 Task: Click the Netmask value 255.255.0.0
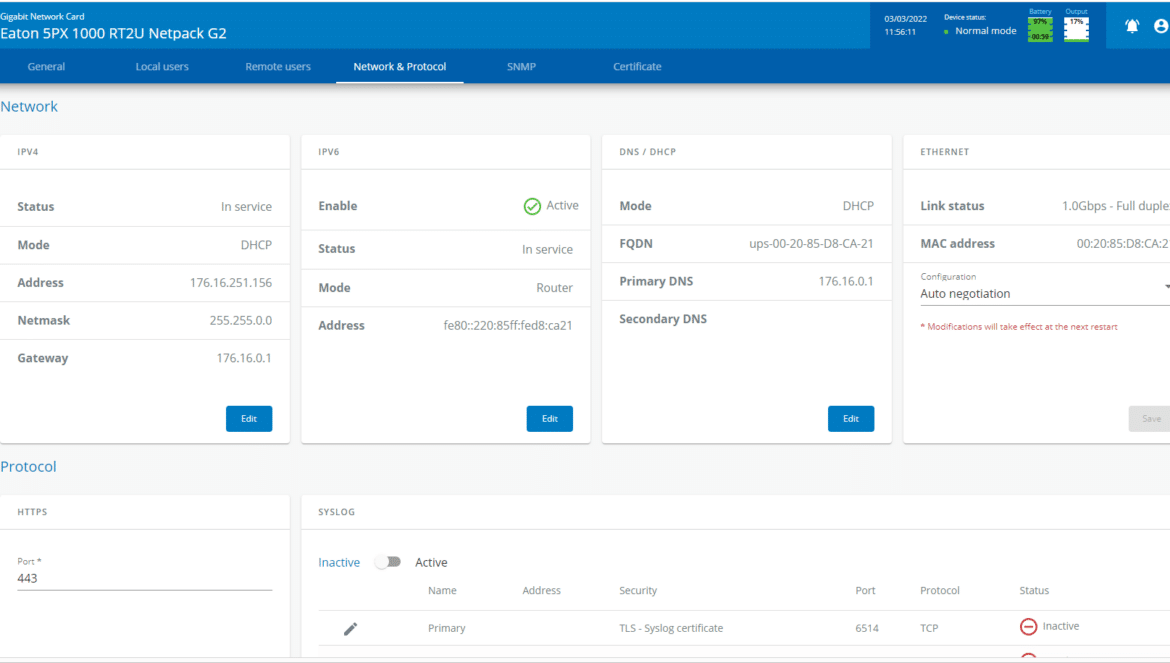240,320
